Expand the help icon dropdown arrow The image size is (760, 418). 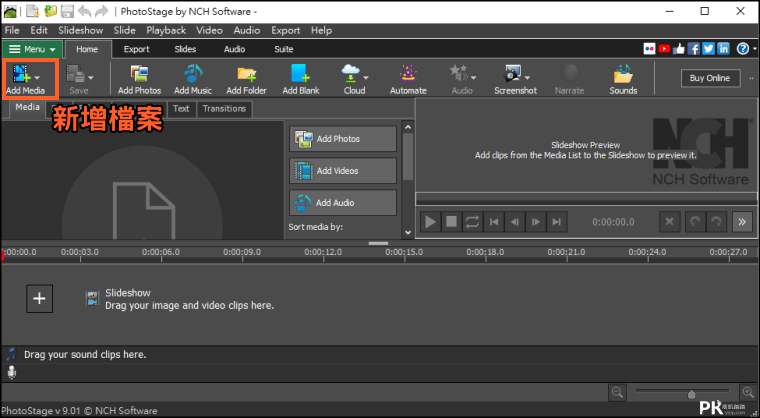[x=754, y=49]
